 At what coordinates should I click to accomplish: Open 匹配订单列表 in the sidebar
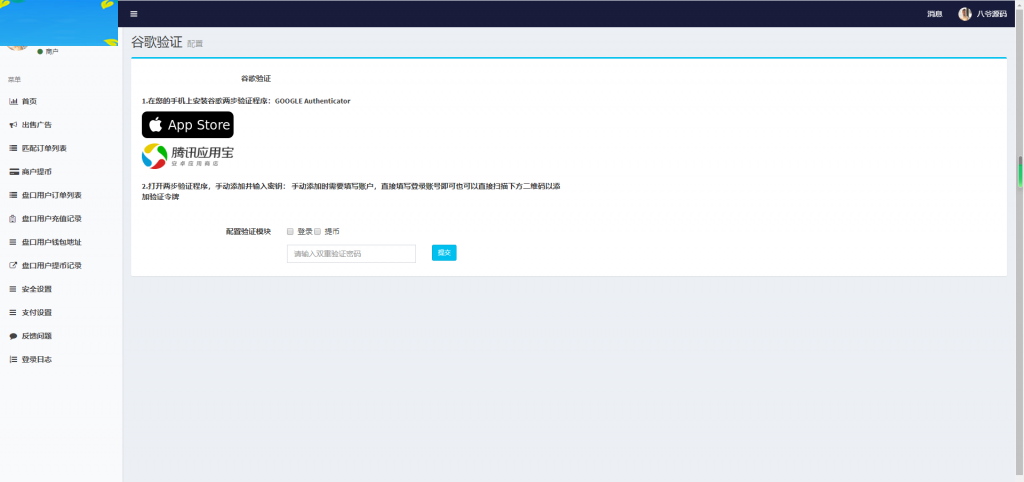pos(44,148)
